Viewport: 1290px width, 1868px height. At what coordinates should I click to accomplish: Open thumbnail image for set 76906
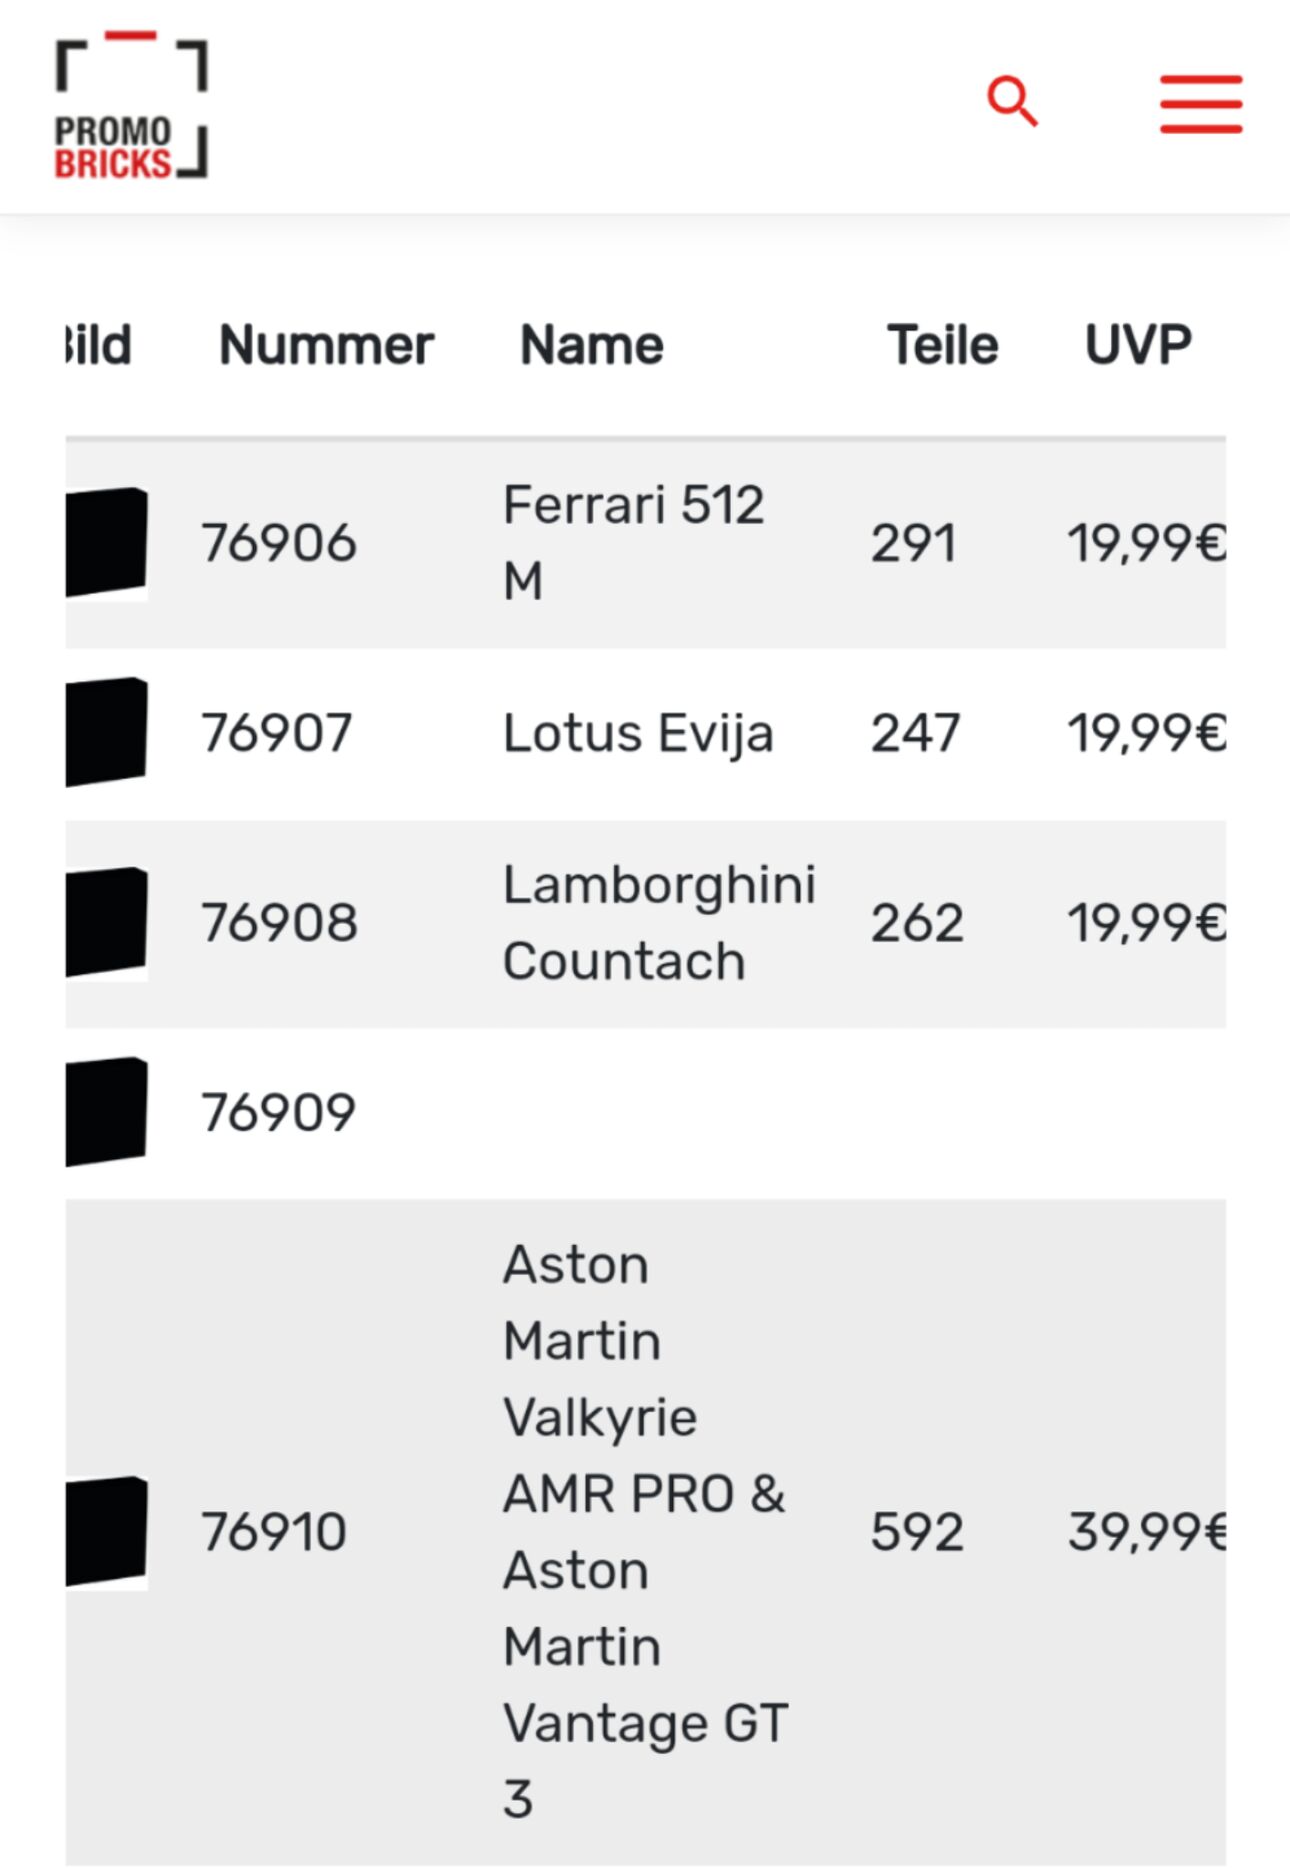click(x=107, y=543)
